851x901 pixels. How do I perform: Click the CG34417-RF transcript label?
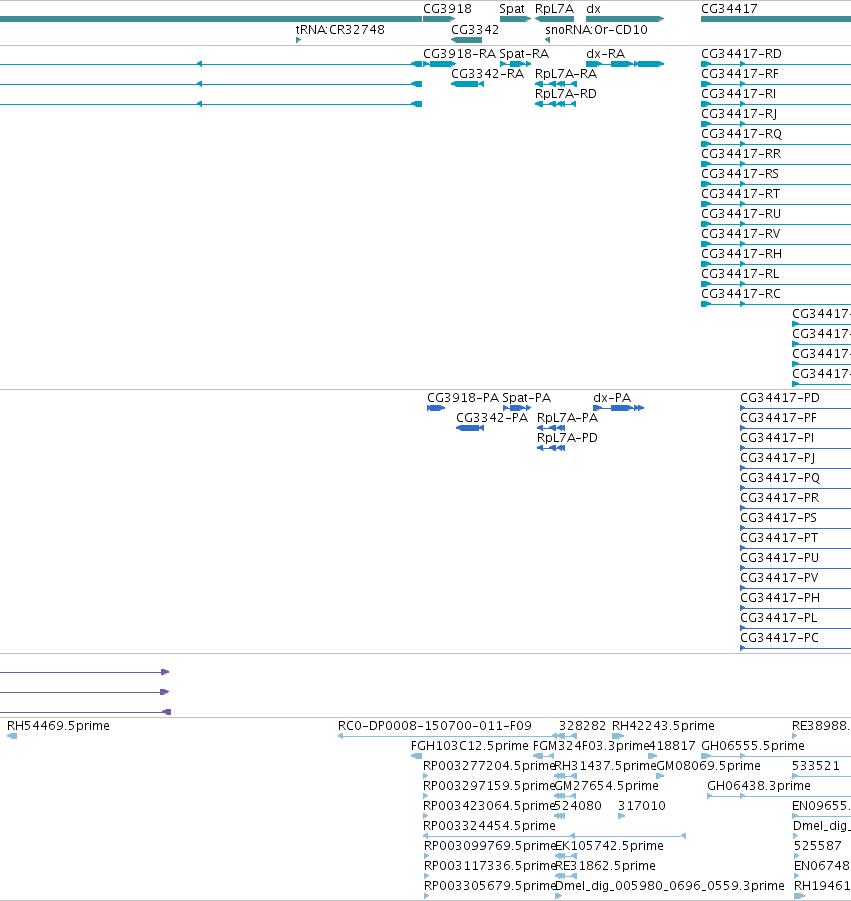click(740, 74)
